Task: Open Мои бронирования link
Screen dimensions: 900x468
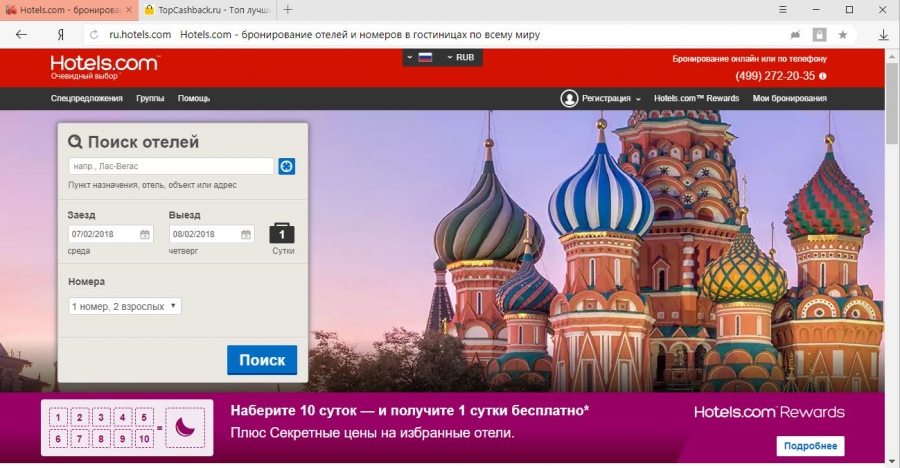Action: 790,98
